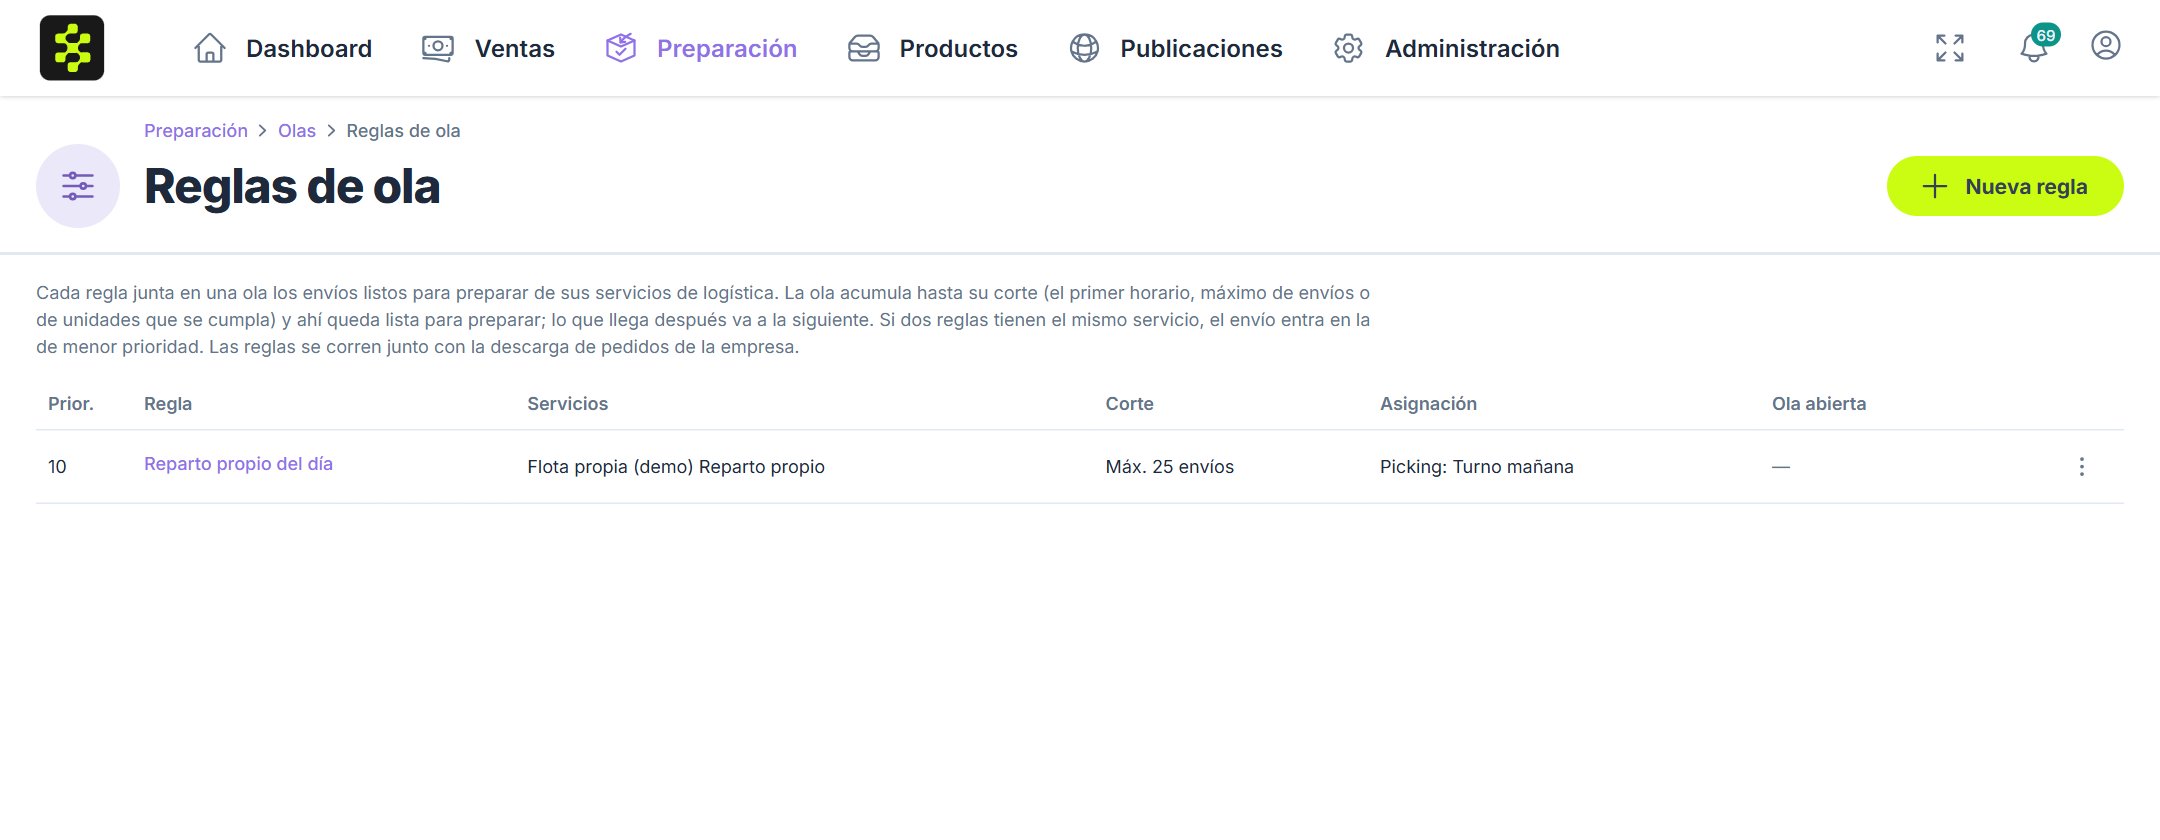Click the Ola abierta column header
The height and width of the screenshot is (840, 2160).
click(x=1819, y=404)
